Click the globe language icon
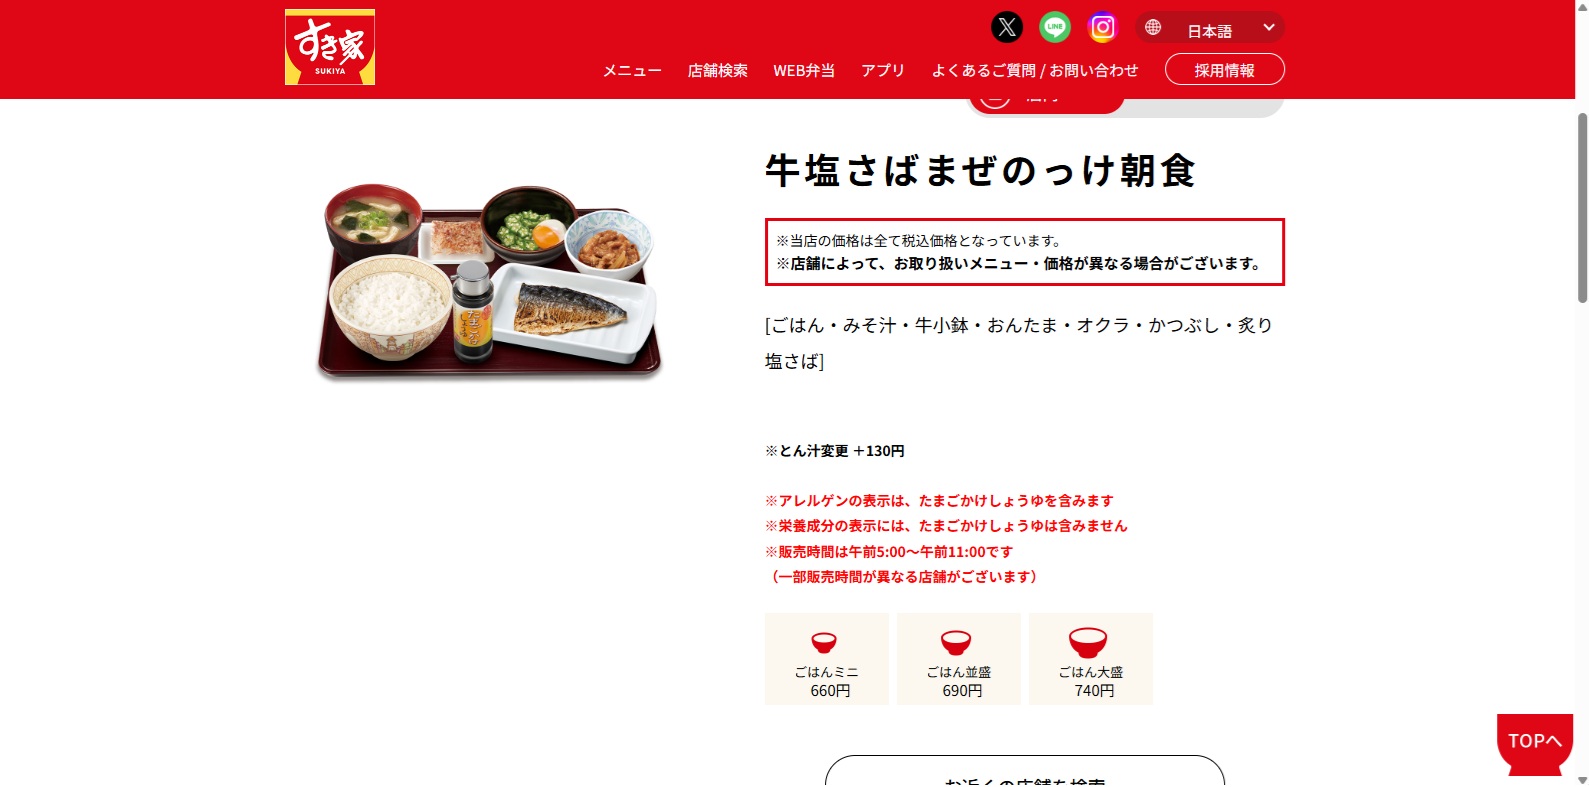 tap(1153, 28)
